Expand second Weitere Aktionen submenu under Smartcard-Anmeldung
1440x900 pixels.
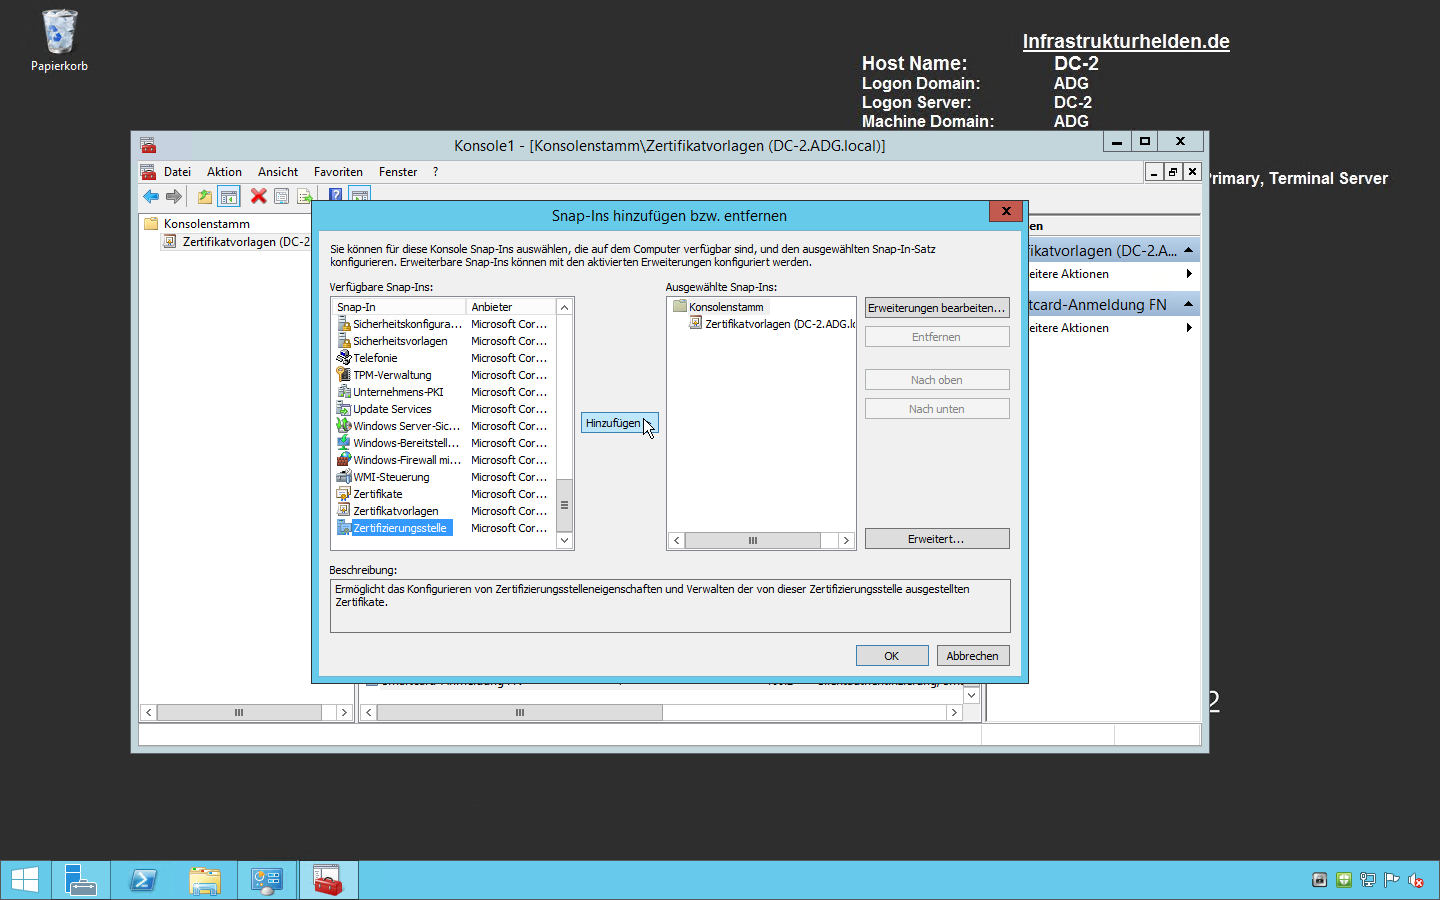point(1189,328)
